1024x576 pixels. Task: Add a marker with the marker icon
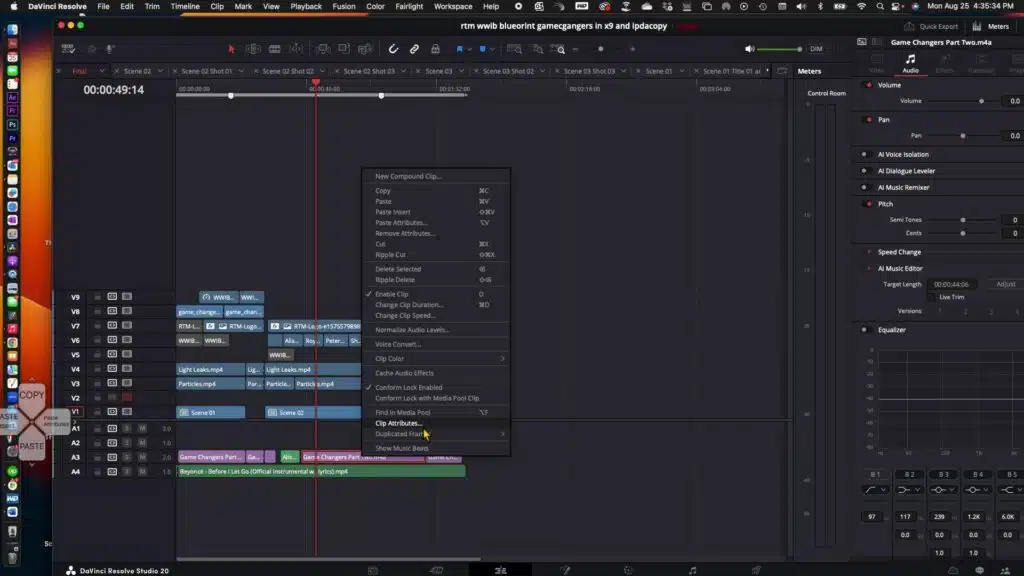point(484,47)
